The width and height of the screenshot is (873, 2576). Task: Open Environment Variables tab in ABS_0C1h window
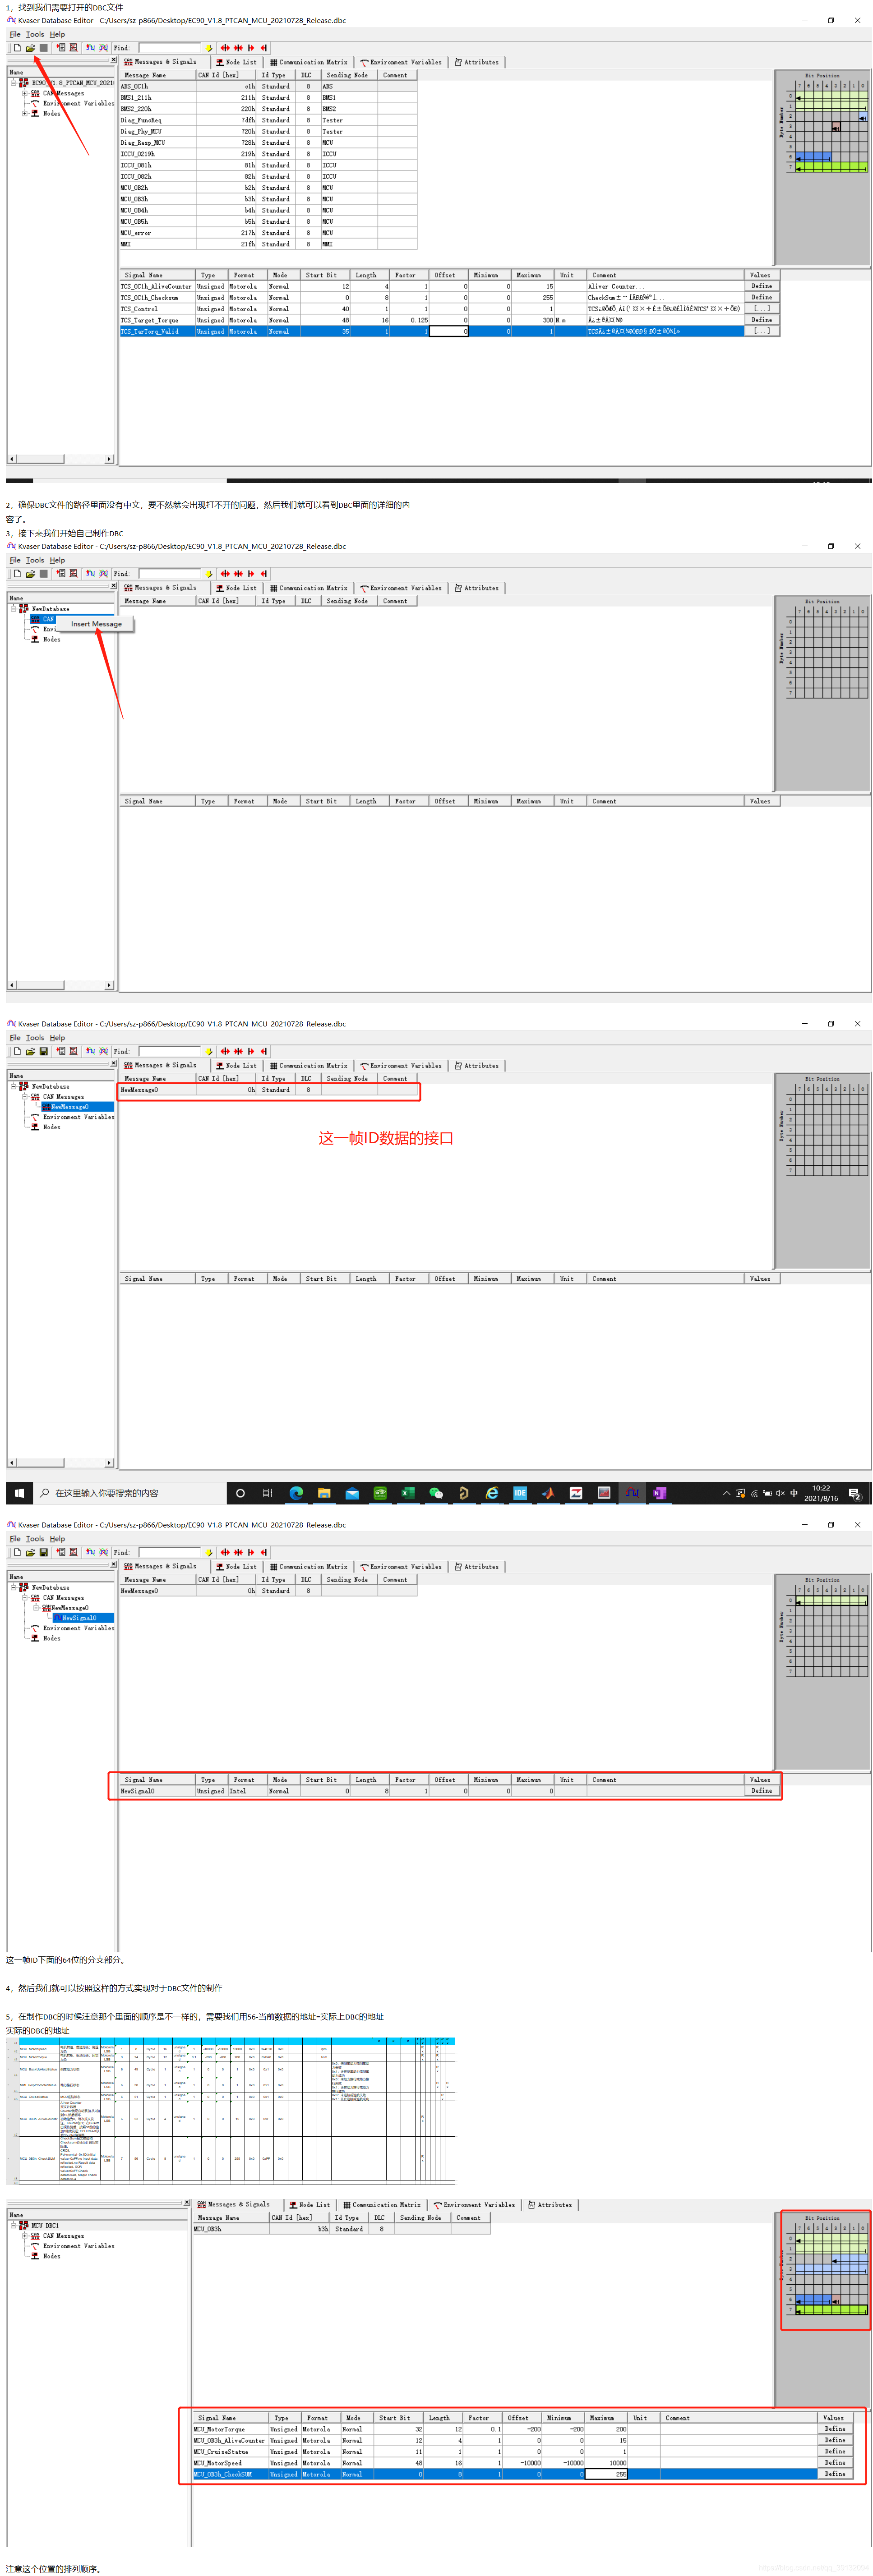click(x=401, y=62)
